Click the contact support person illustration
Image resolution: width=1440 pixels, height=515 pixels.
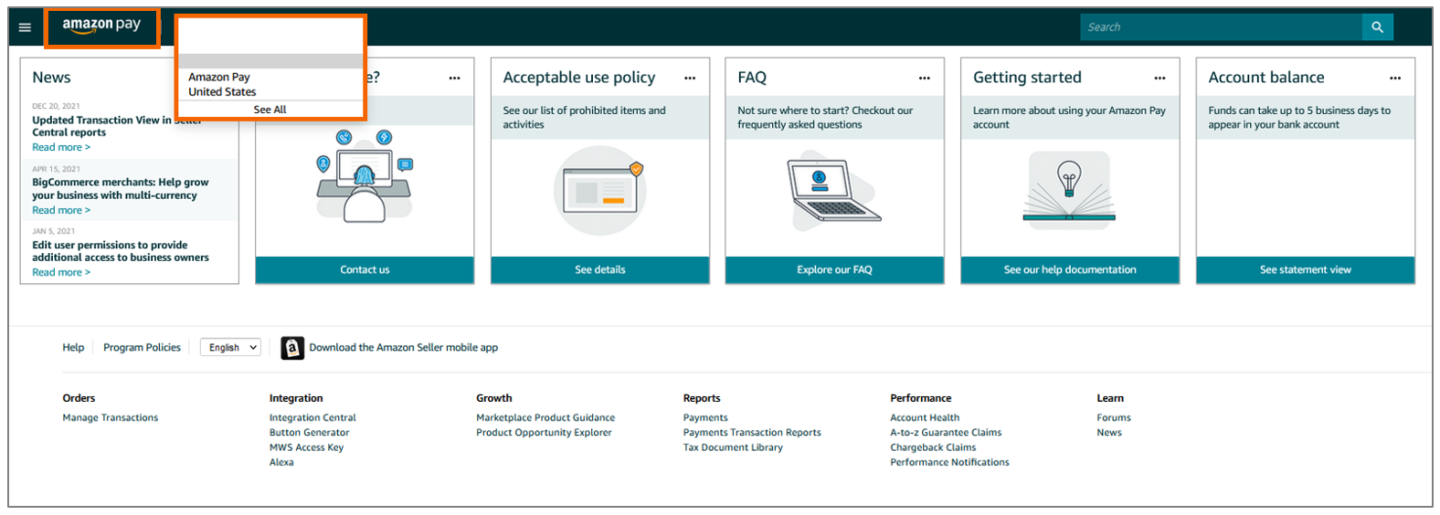click(x=364, y=177)
